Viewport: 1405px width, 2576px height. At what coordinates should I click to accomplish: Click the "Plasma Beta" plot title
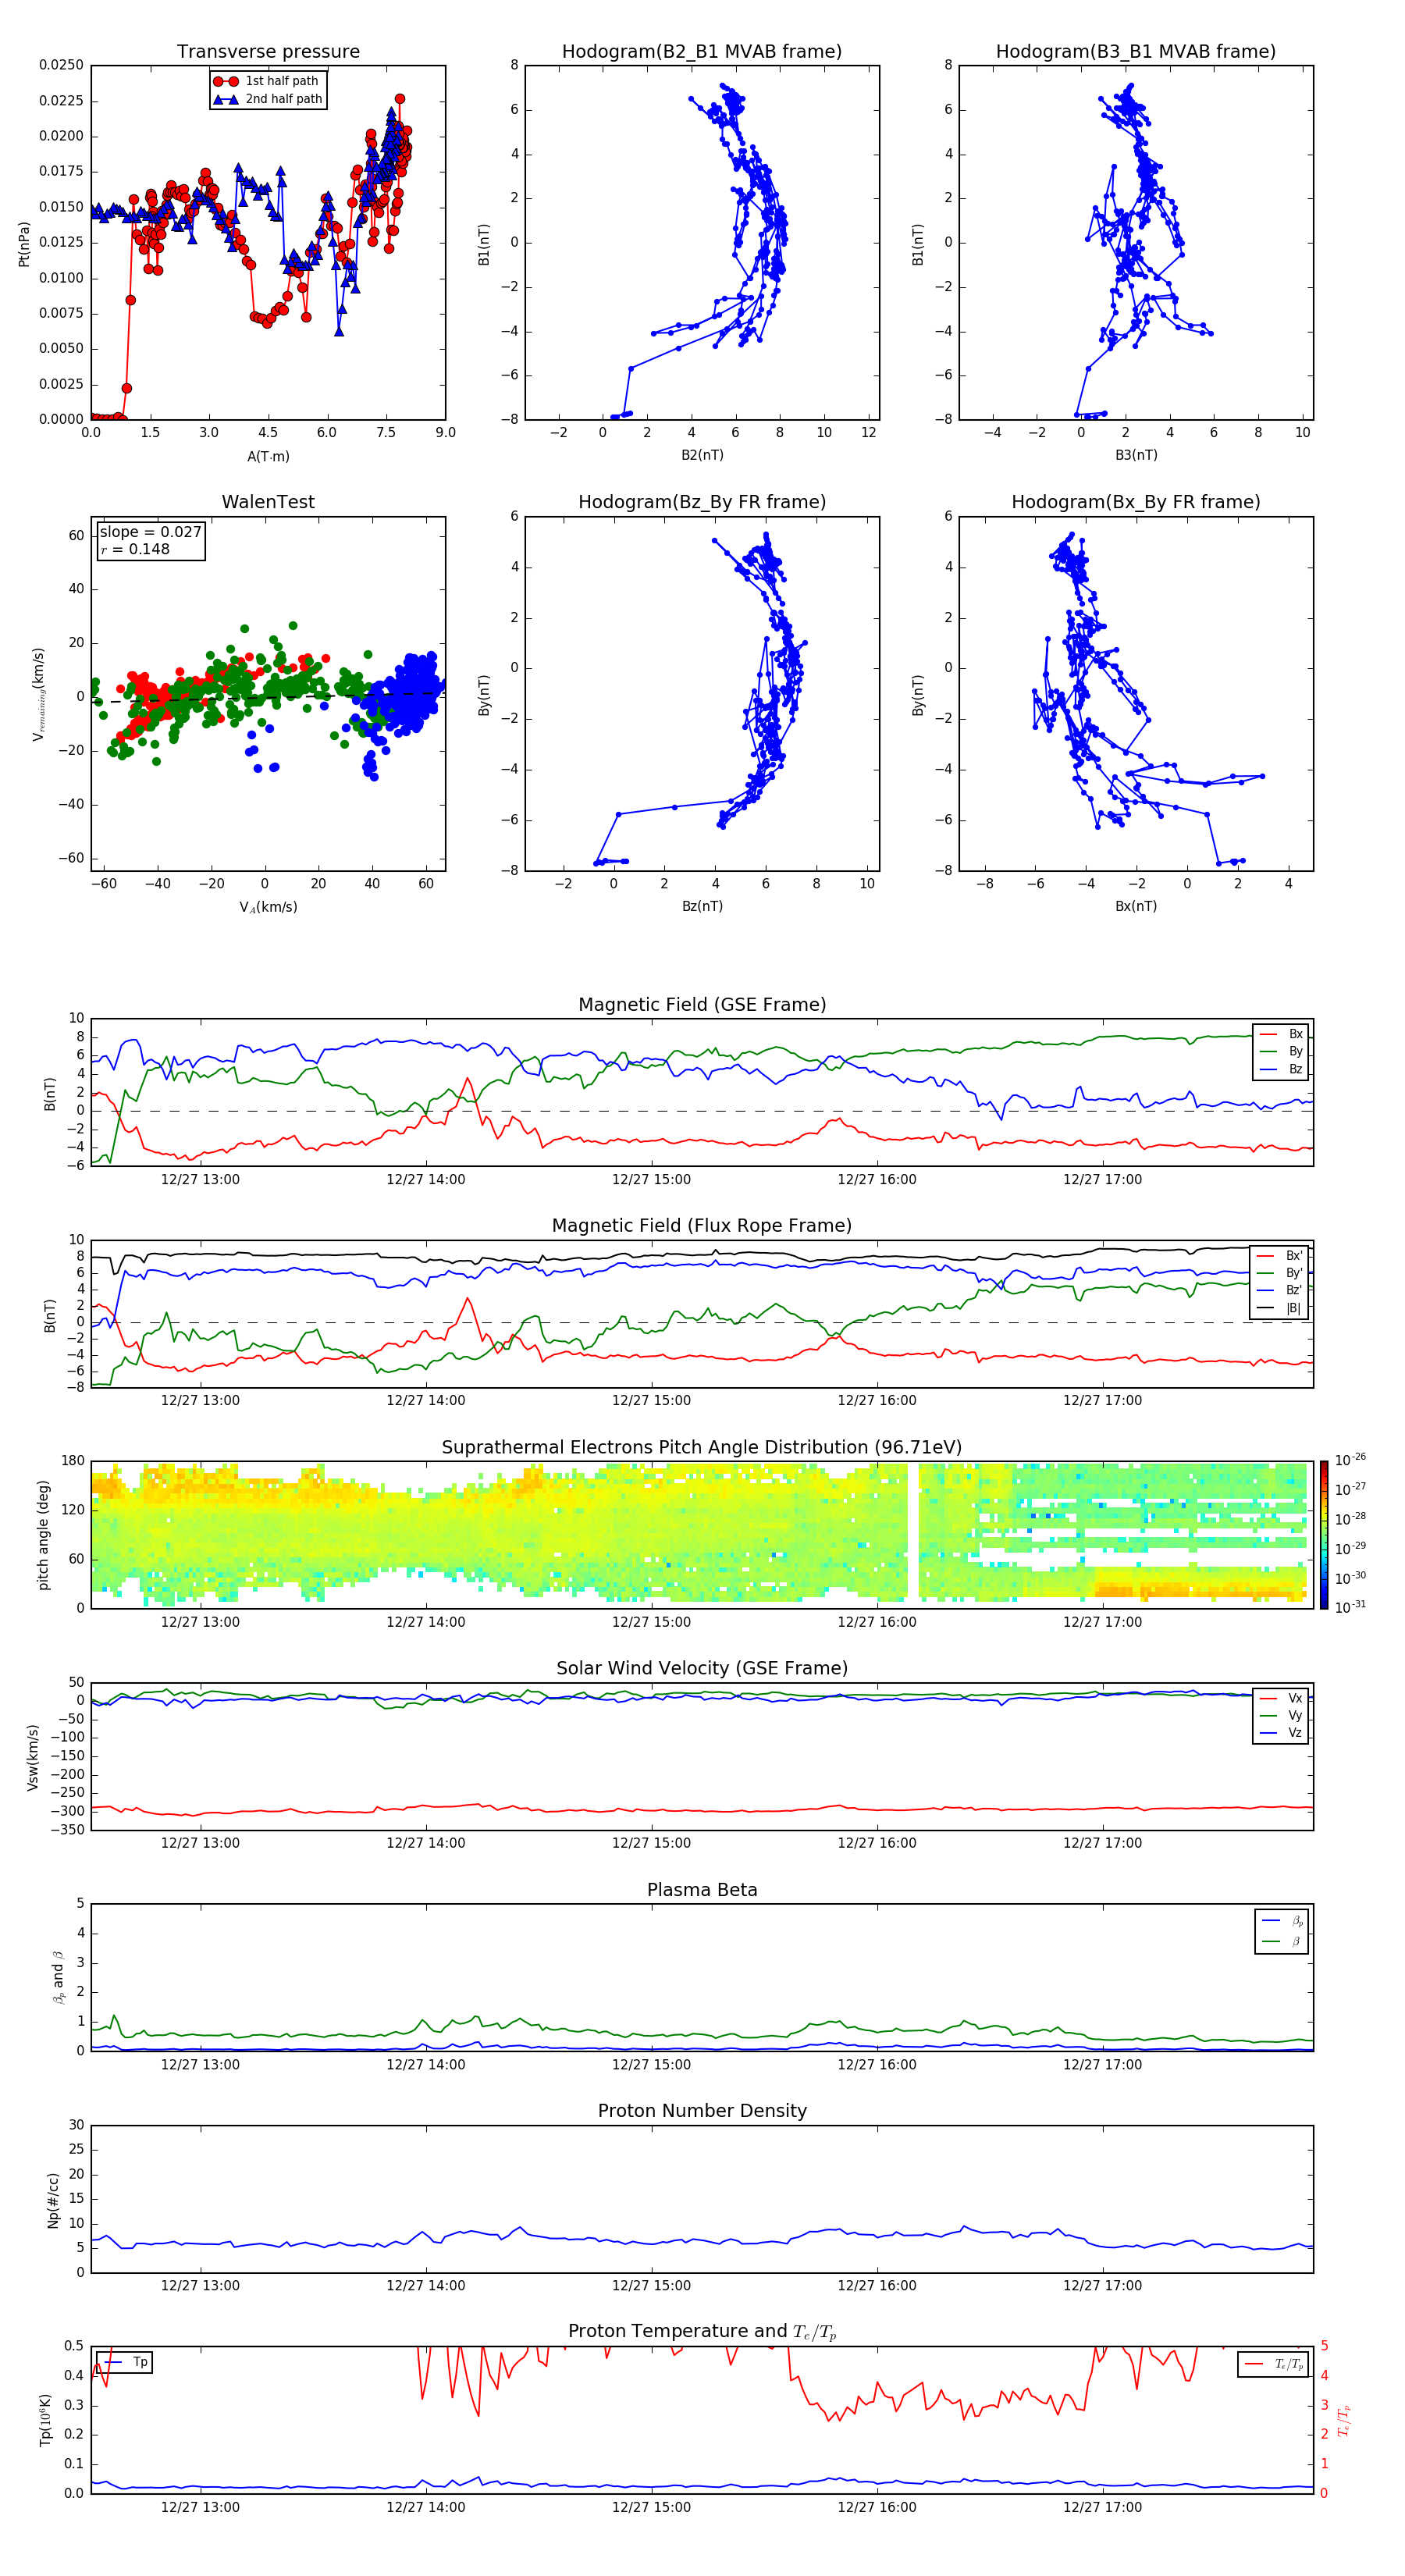point(702,1891)
